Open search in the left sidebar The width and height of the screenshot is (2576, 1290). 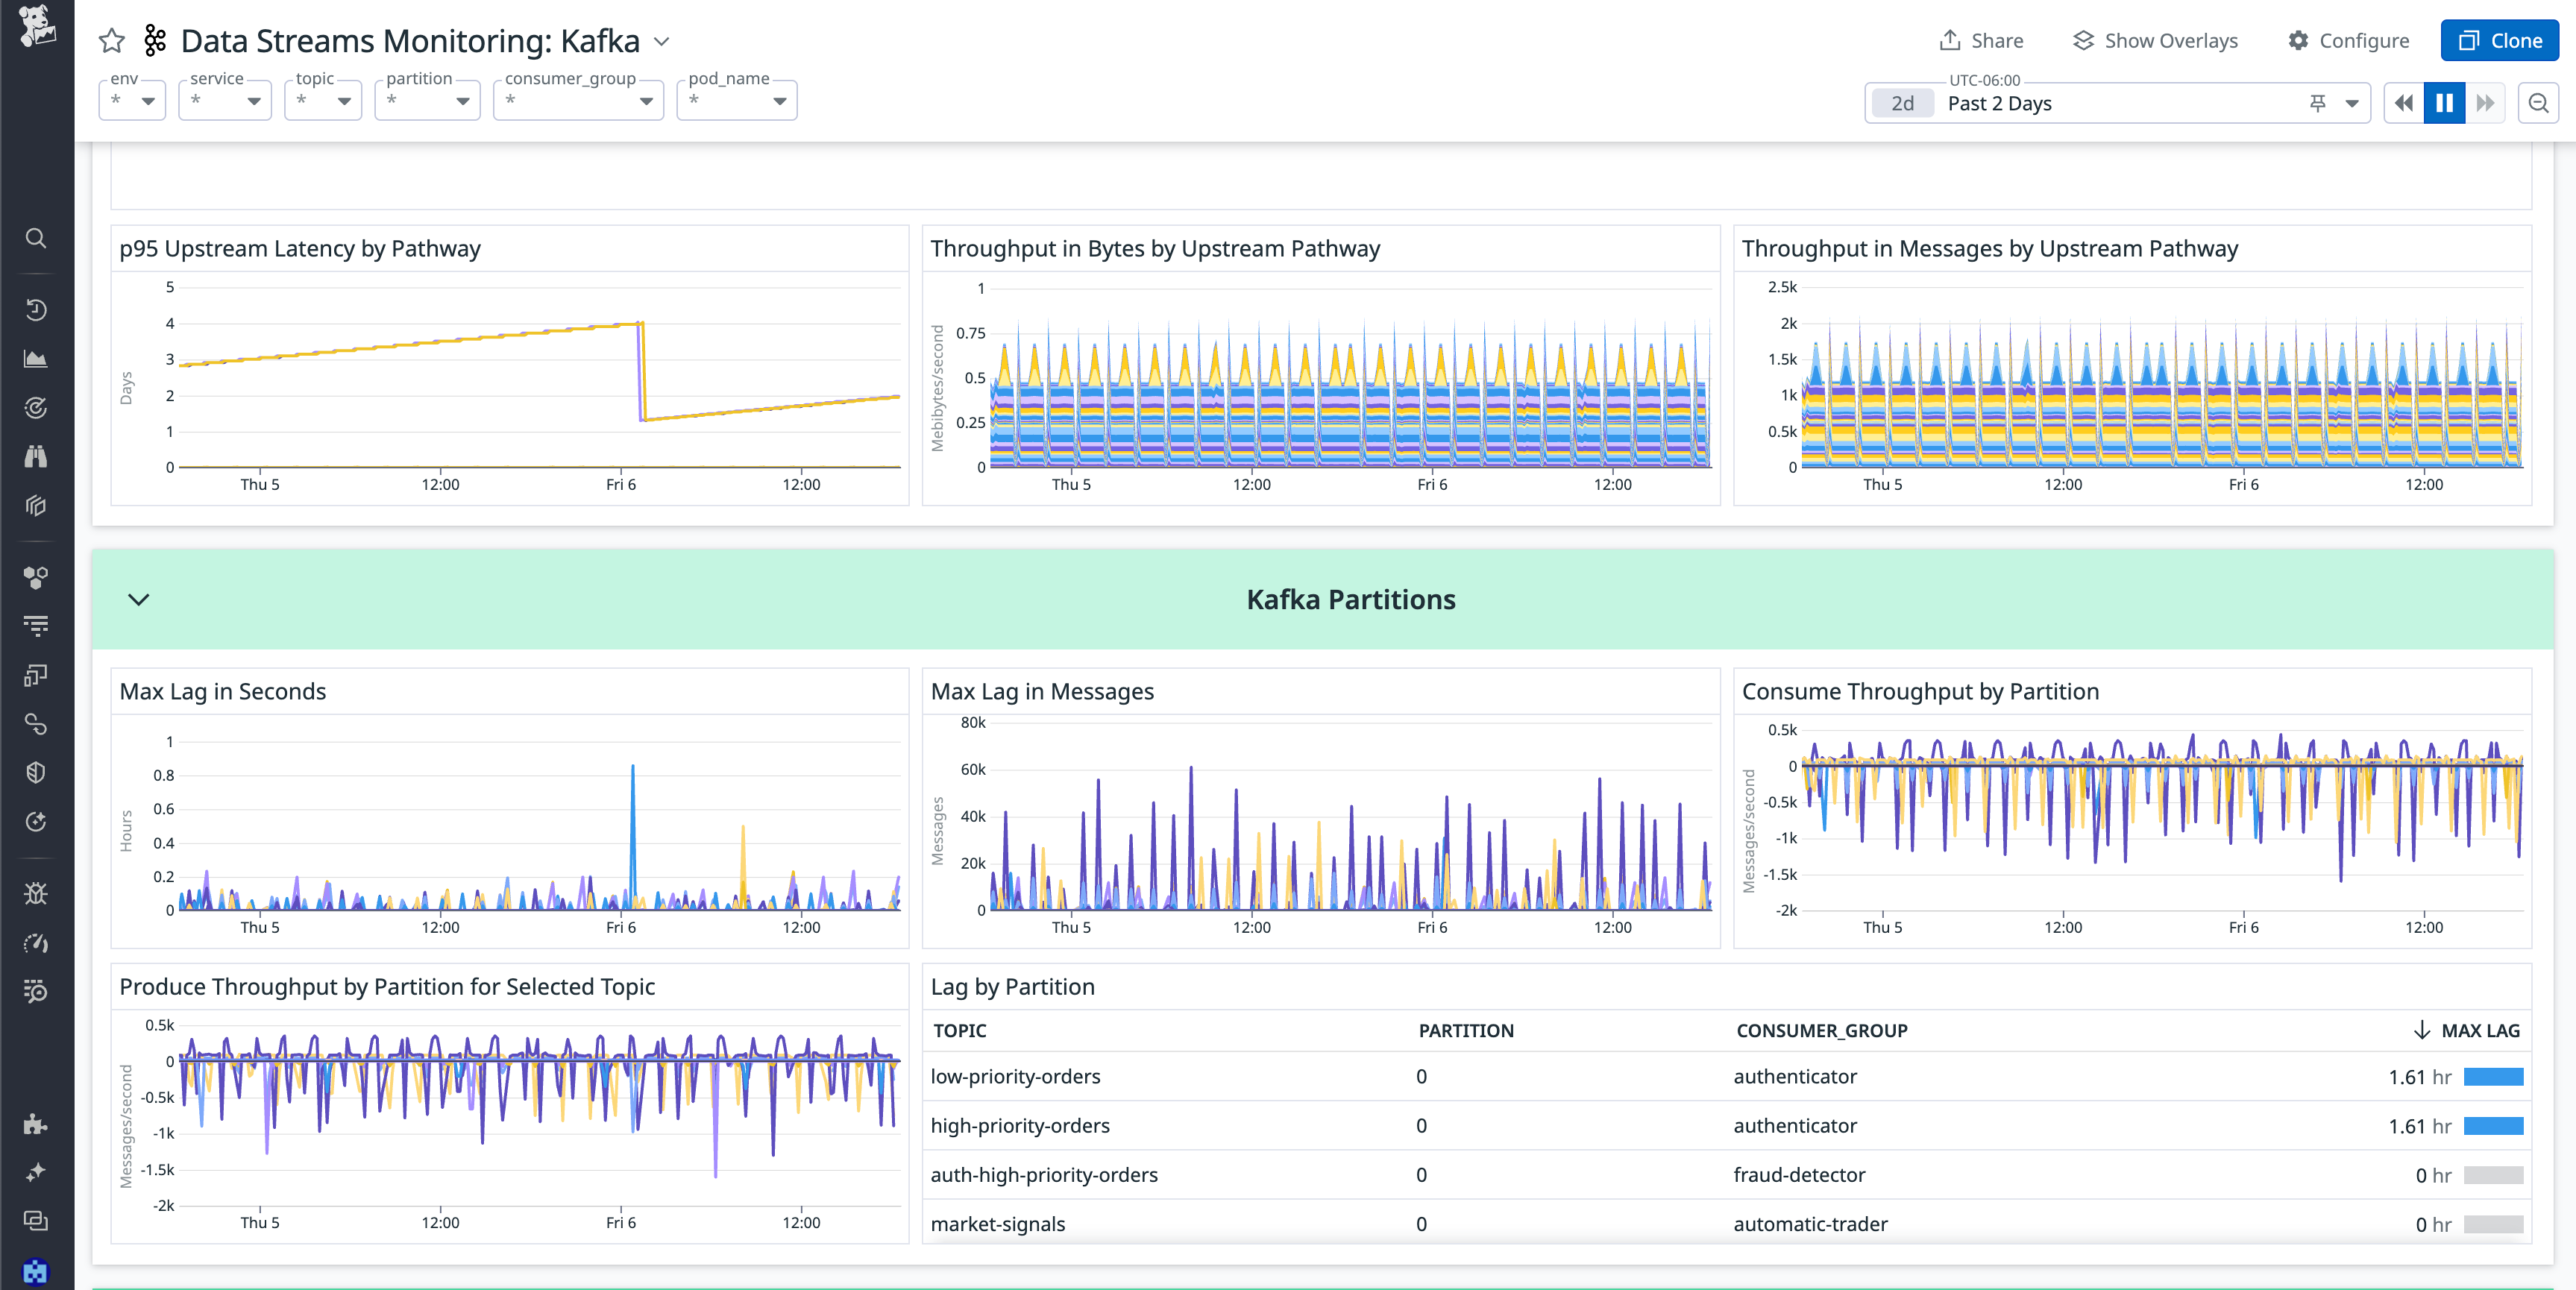[x=36, y=238]
